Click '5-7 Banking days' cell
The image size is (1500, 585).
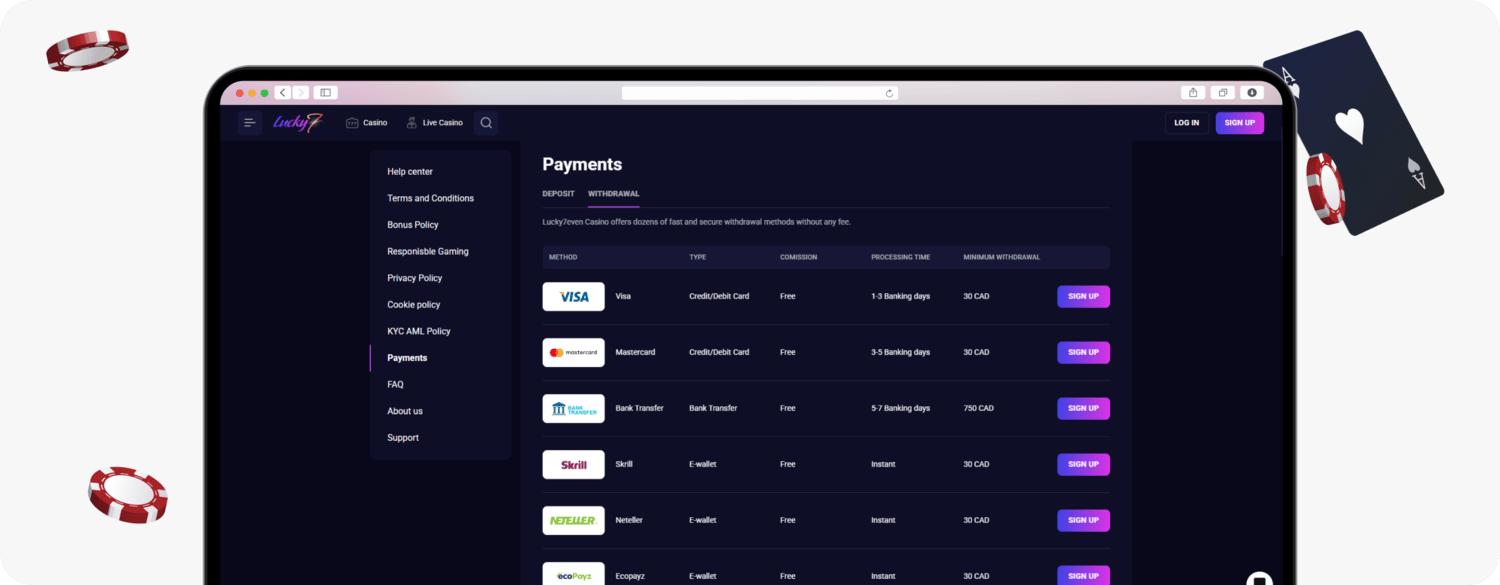[901, 409]
